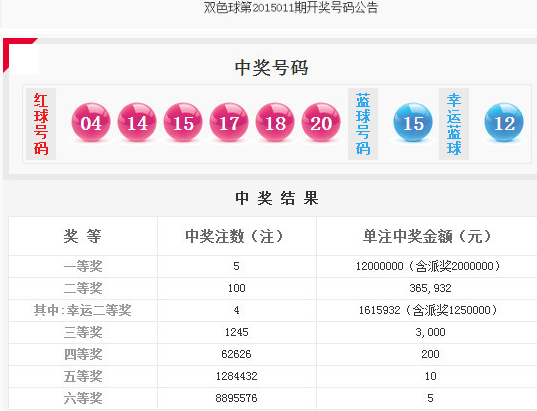Click the red corner ribbon decoration
The image size is (537, 411).
tap(19, 54)
